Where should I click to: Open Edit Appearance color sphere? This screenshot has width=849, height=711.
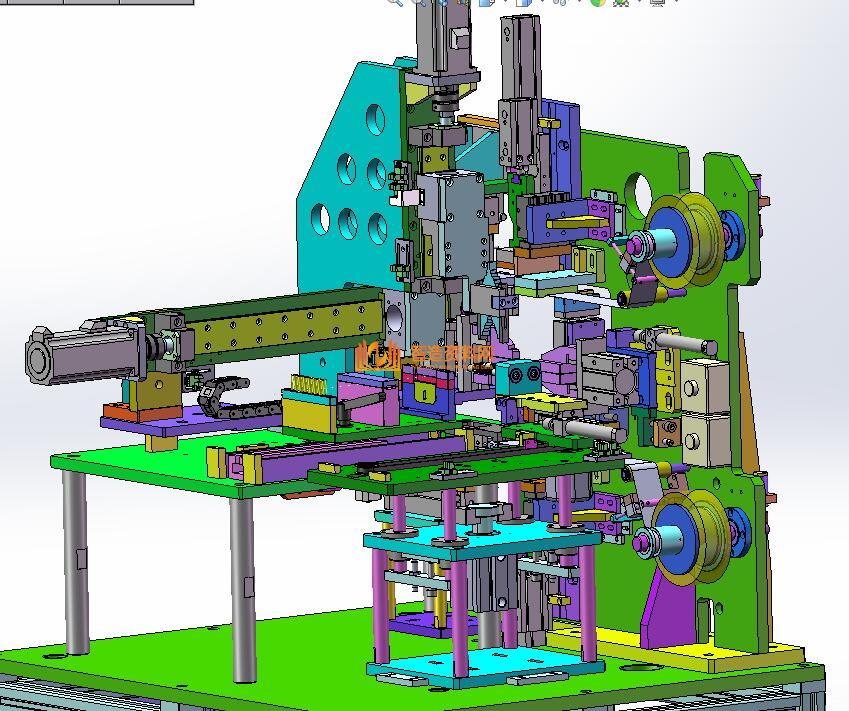[597, 2]
